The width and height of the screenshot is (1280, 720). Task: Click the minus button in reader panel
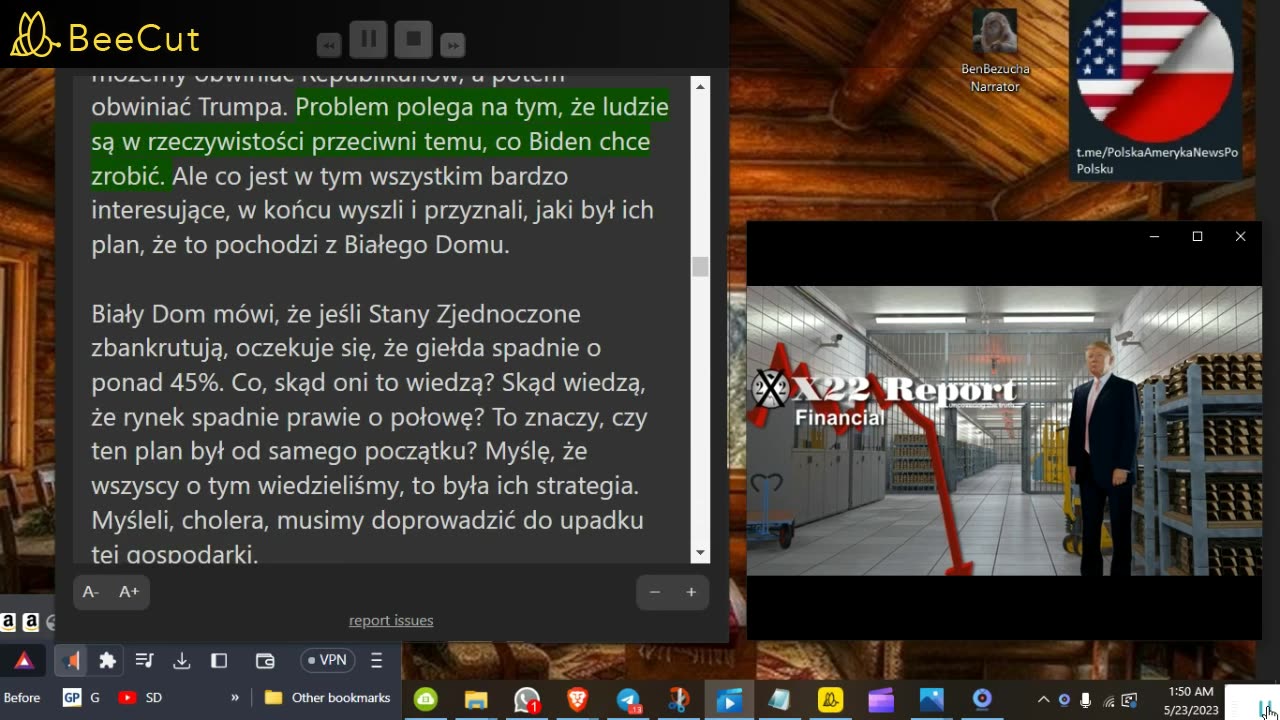point(655,592)
